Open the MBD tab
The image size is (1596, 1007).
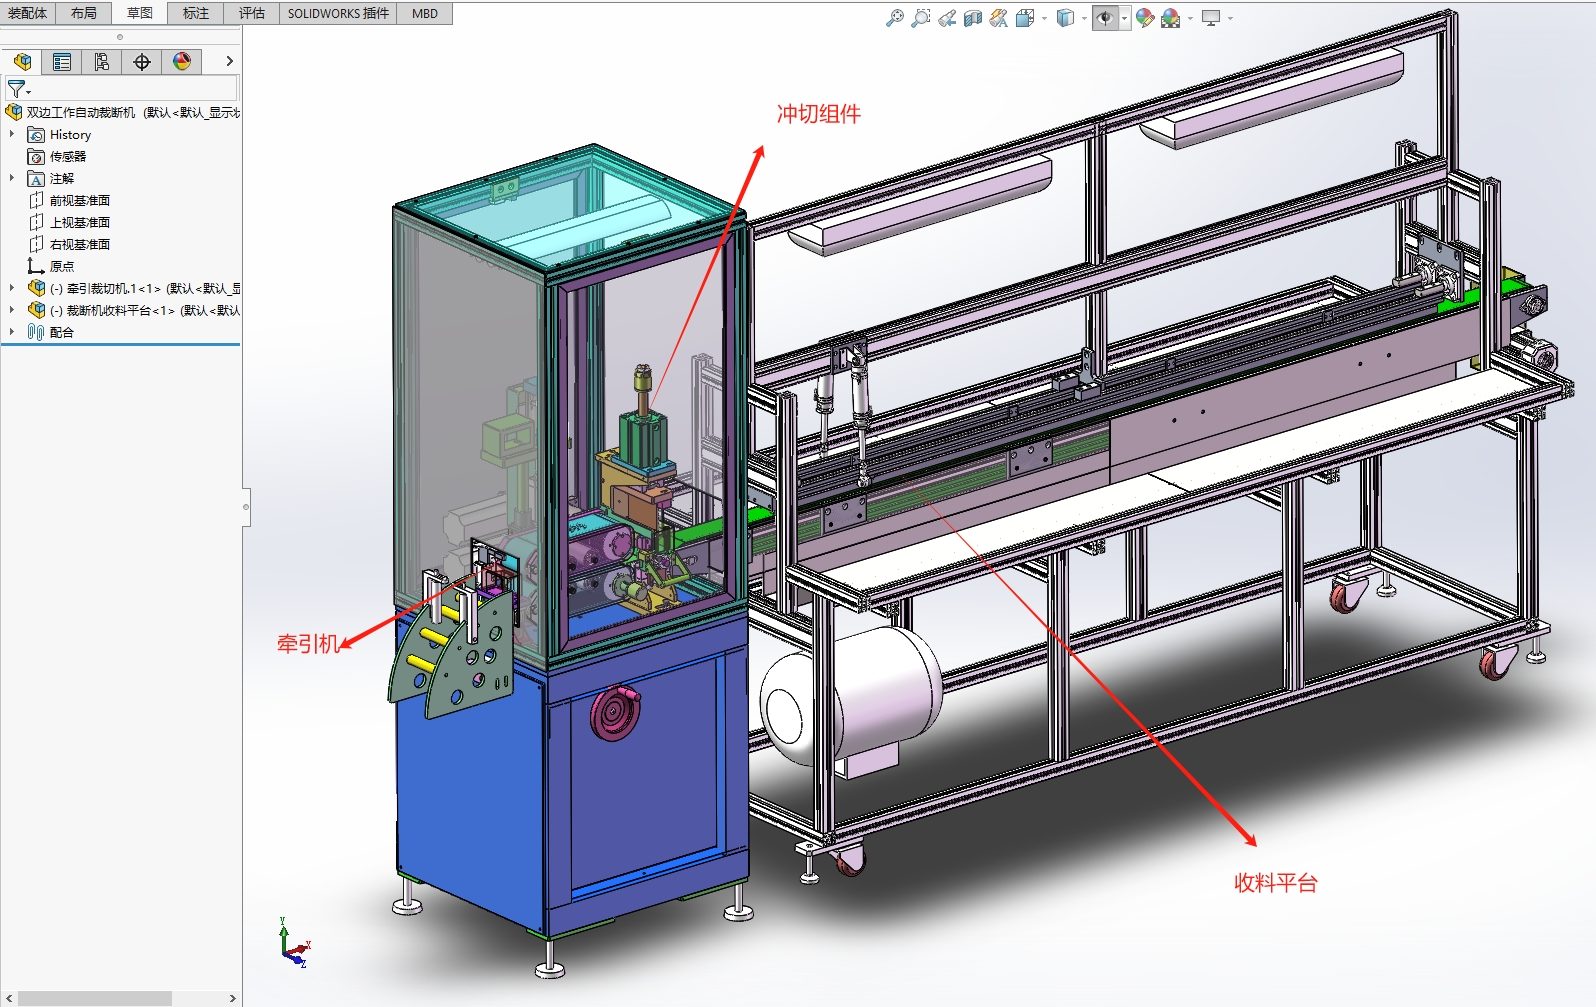click(425, 13)
